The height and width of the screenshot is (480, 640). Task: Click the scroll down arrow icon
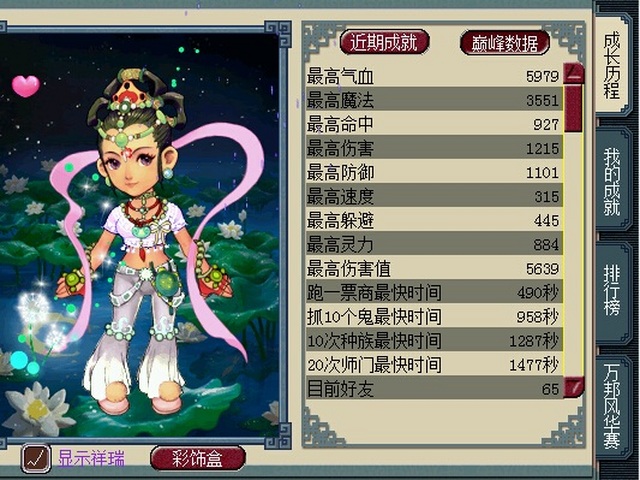[x=574, y=387]
